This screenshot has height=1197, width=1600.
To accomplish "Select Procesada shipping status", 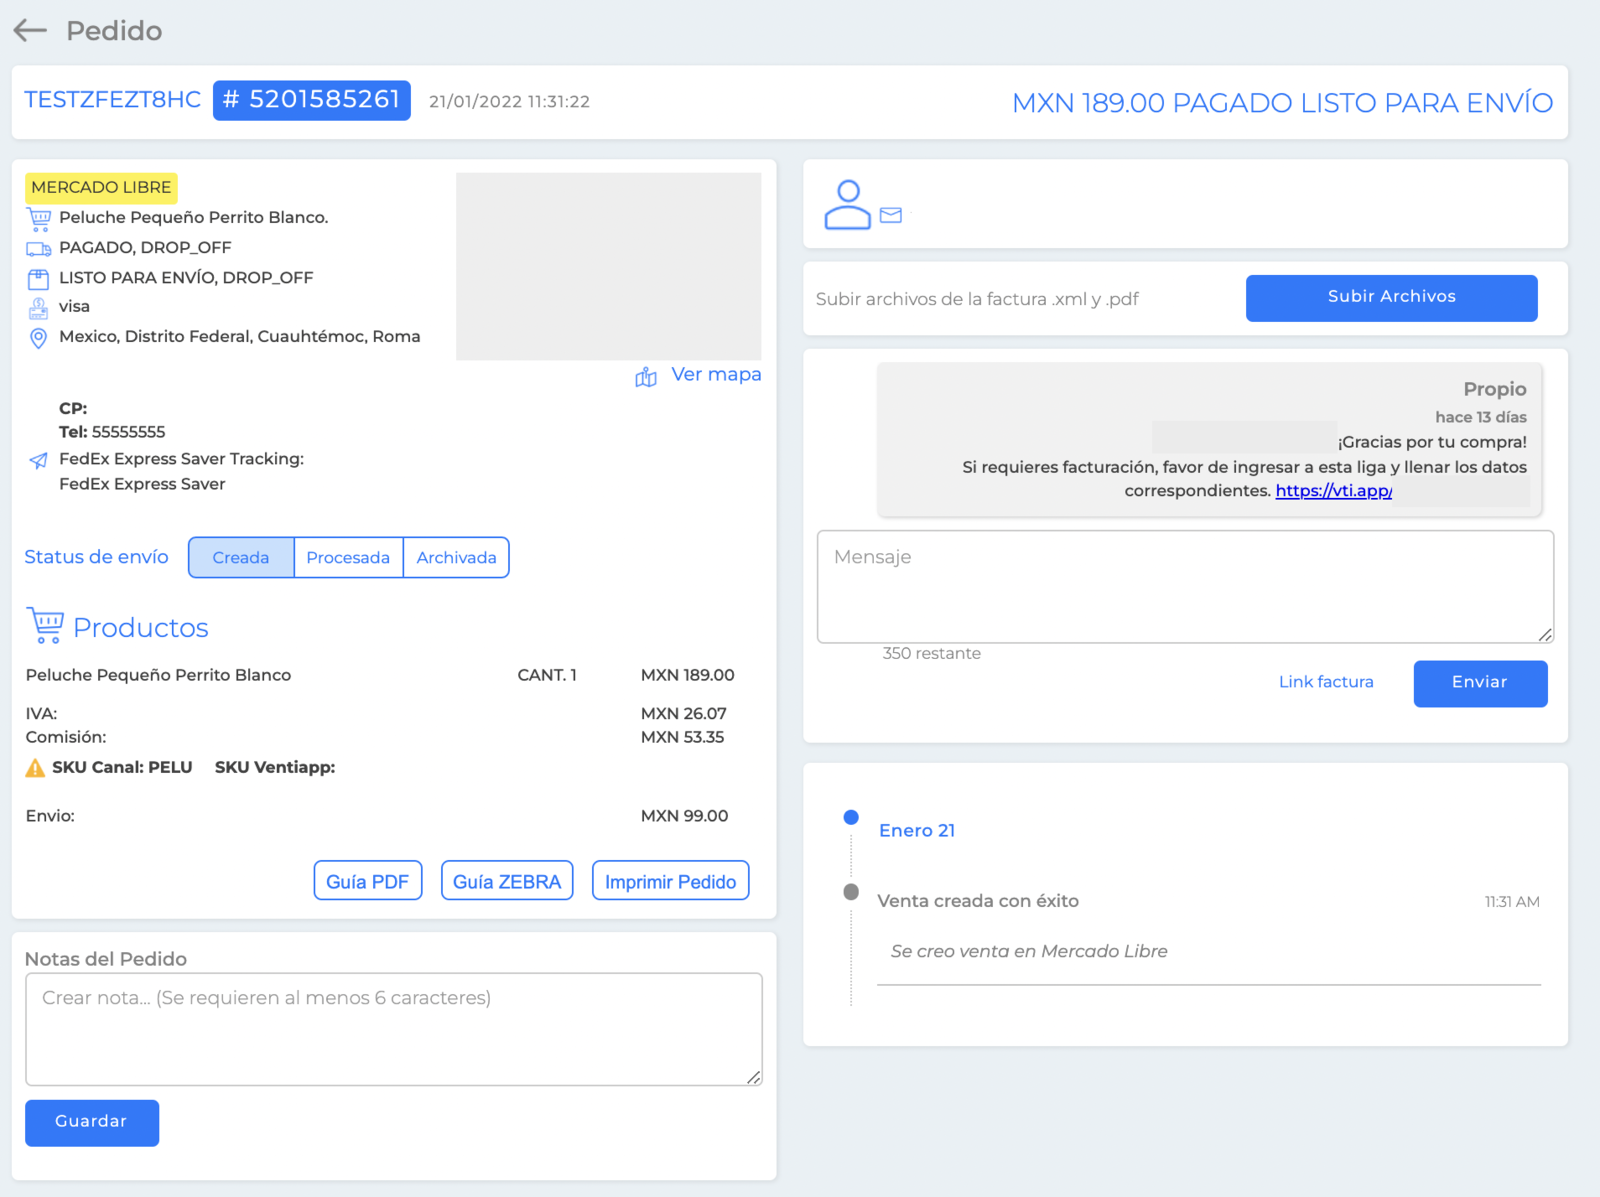I will pos(348,558).
